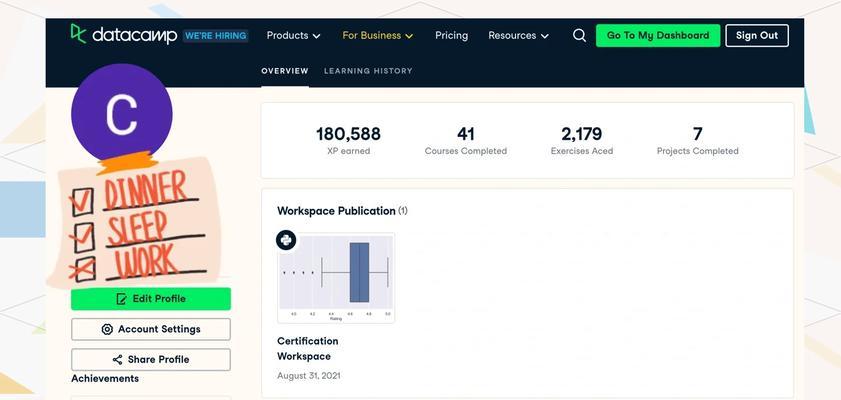This screenshot has width=841, height=400.
Task: Expand the For Business dropdown
Action: pos(378,35)
